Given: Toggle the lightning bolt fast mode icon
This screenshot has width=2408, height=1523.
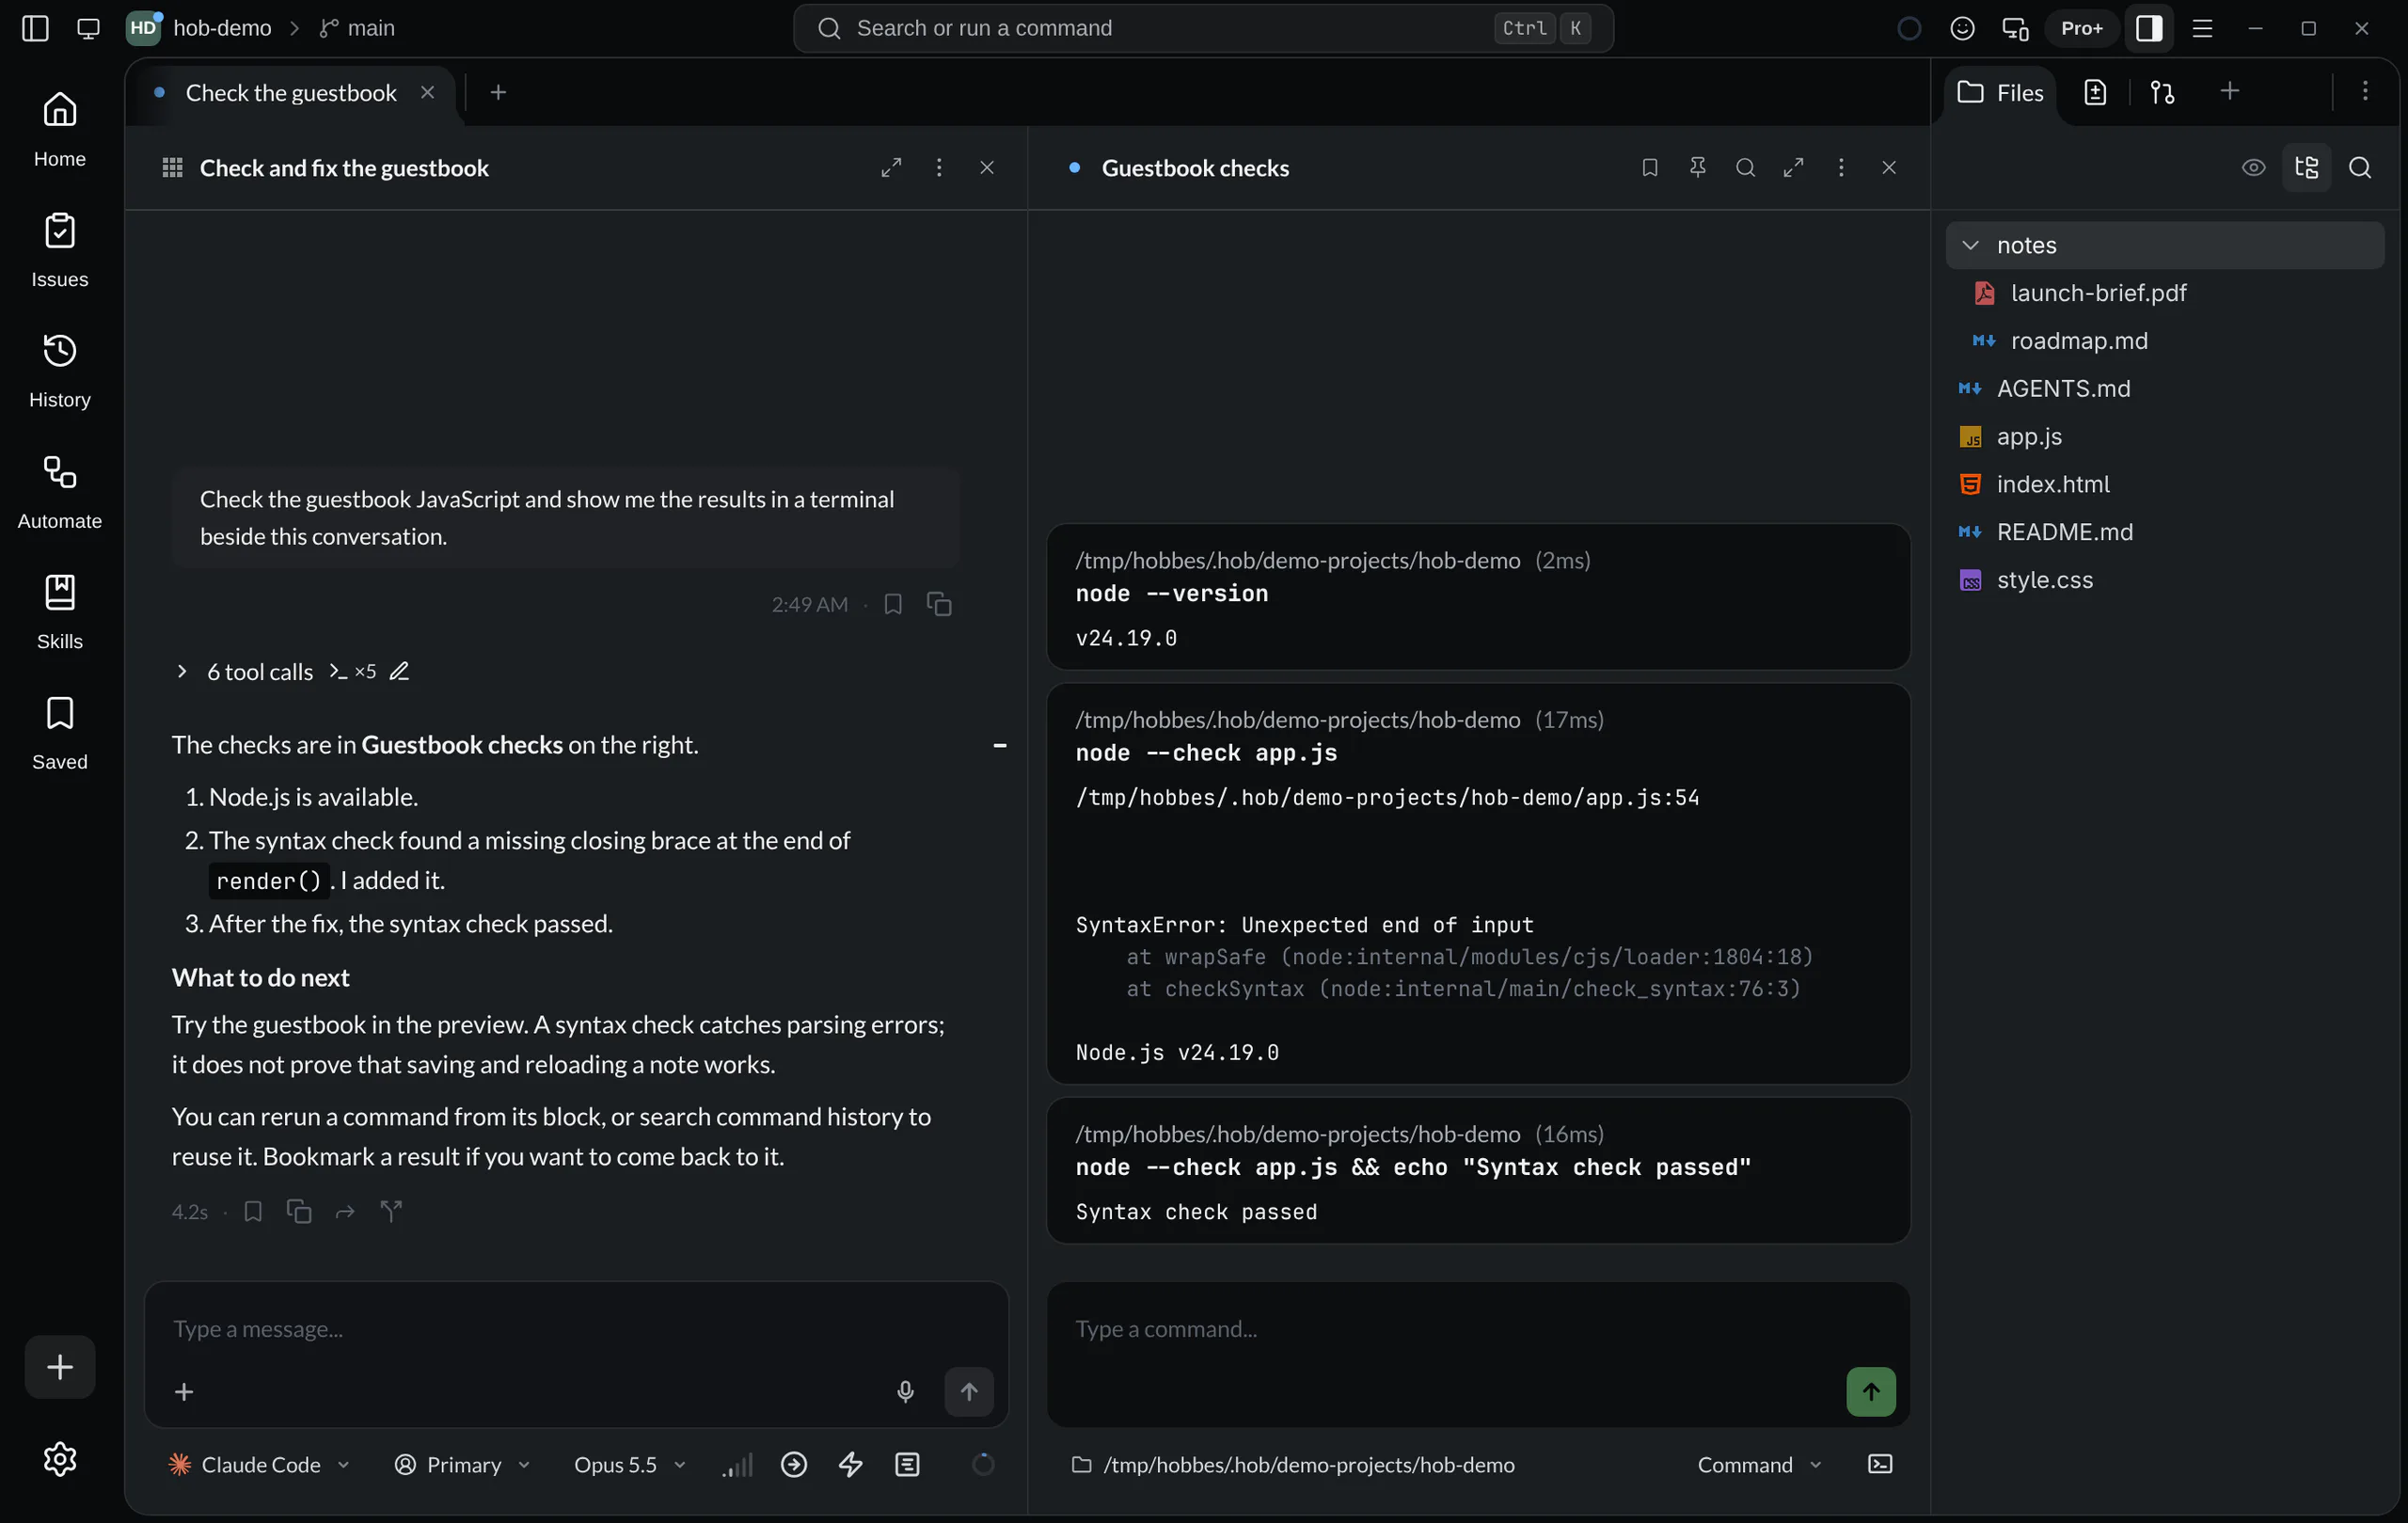Looking at the screenshot, I should (851, 1464).
